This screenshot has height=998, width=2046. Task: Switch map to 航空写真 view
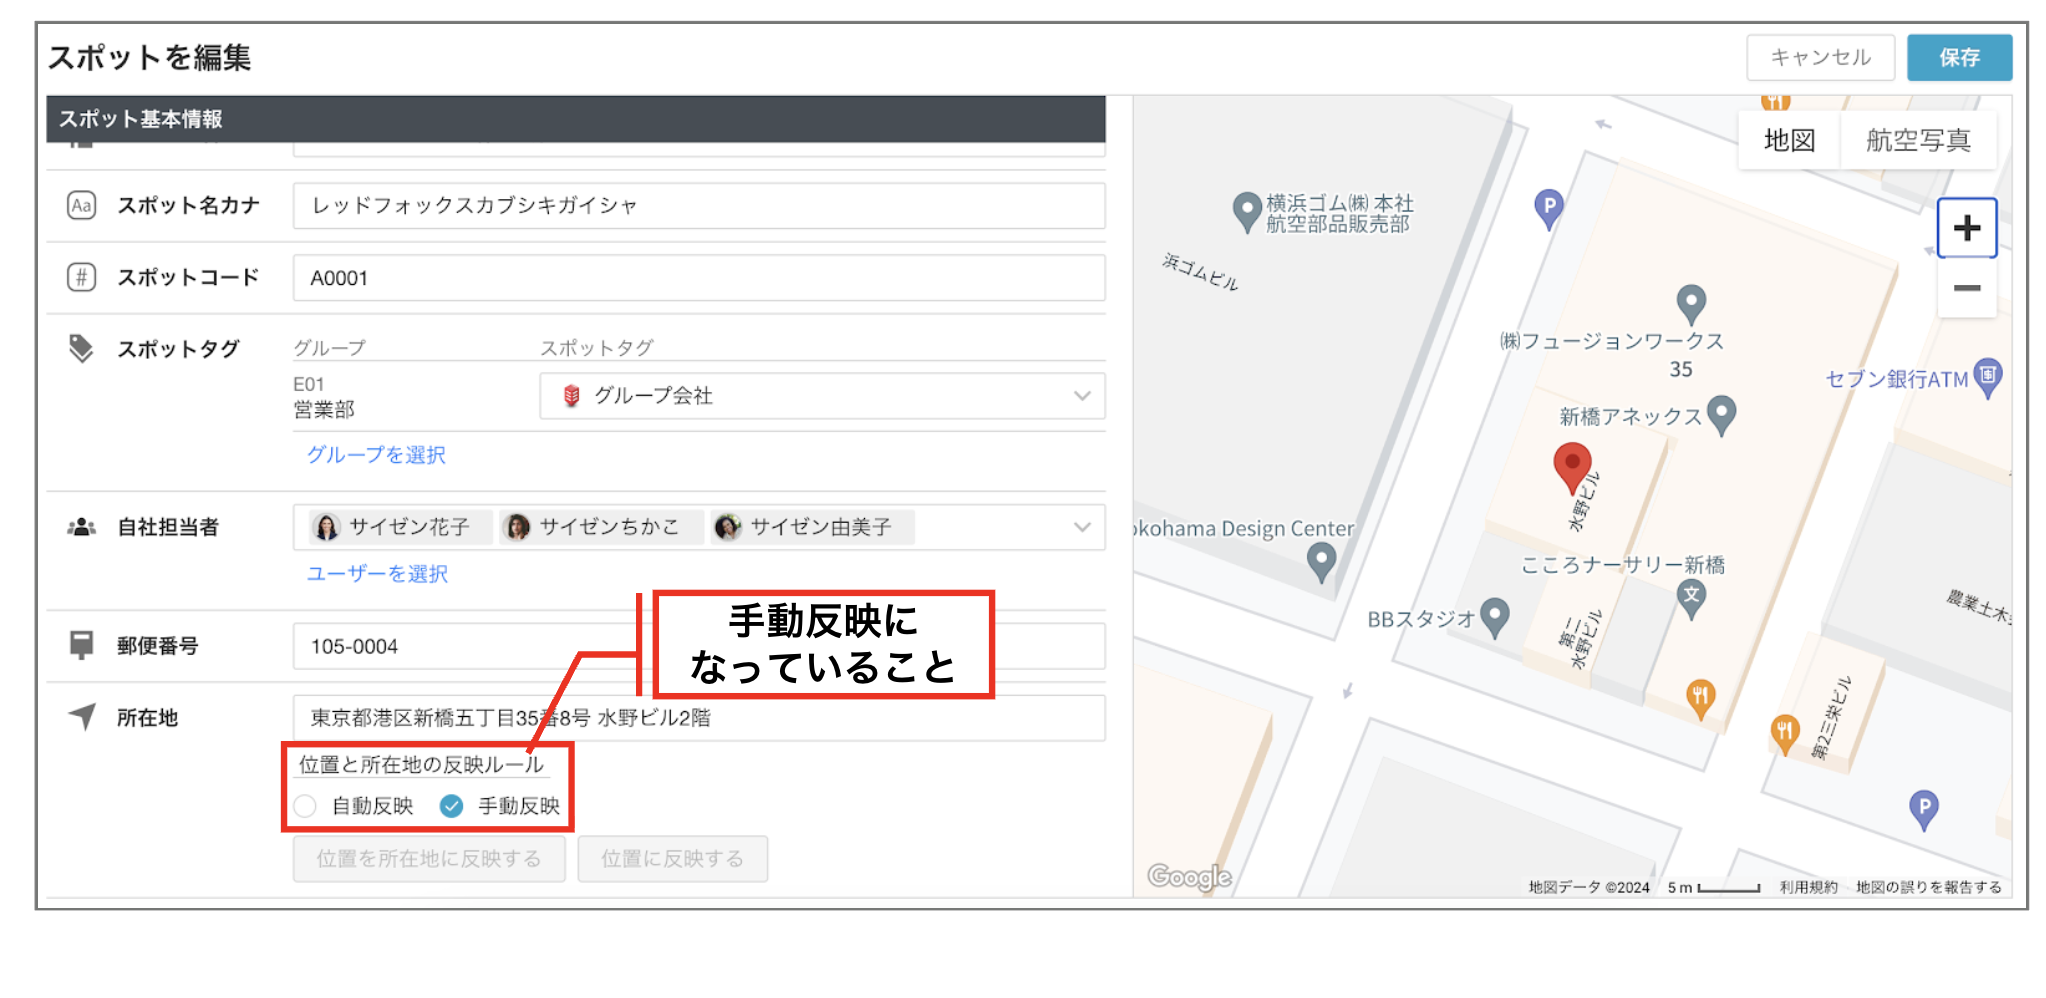pyautogui.click(x=1918, y=140)
